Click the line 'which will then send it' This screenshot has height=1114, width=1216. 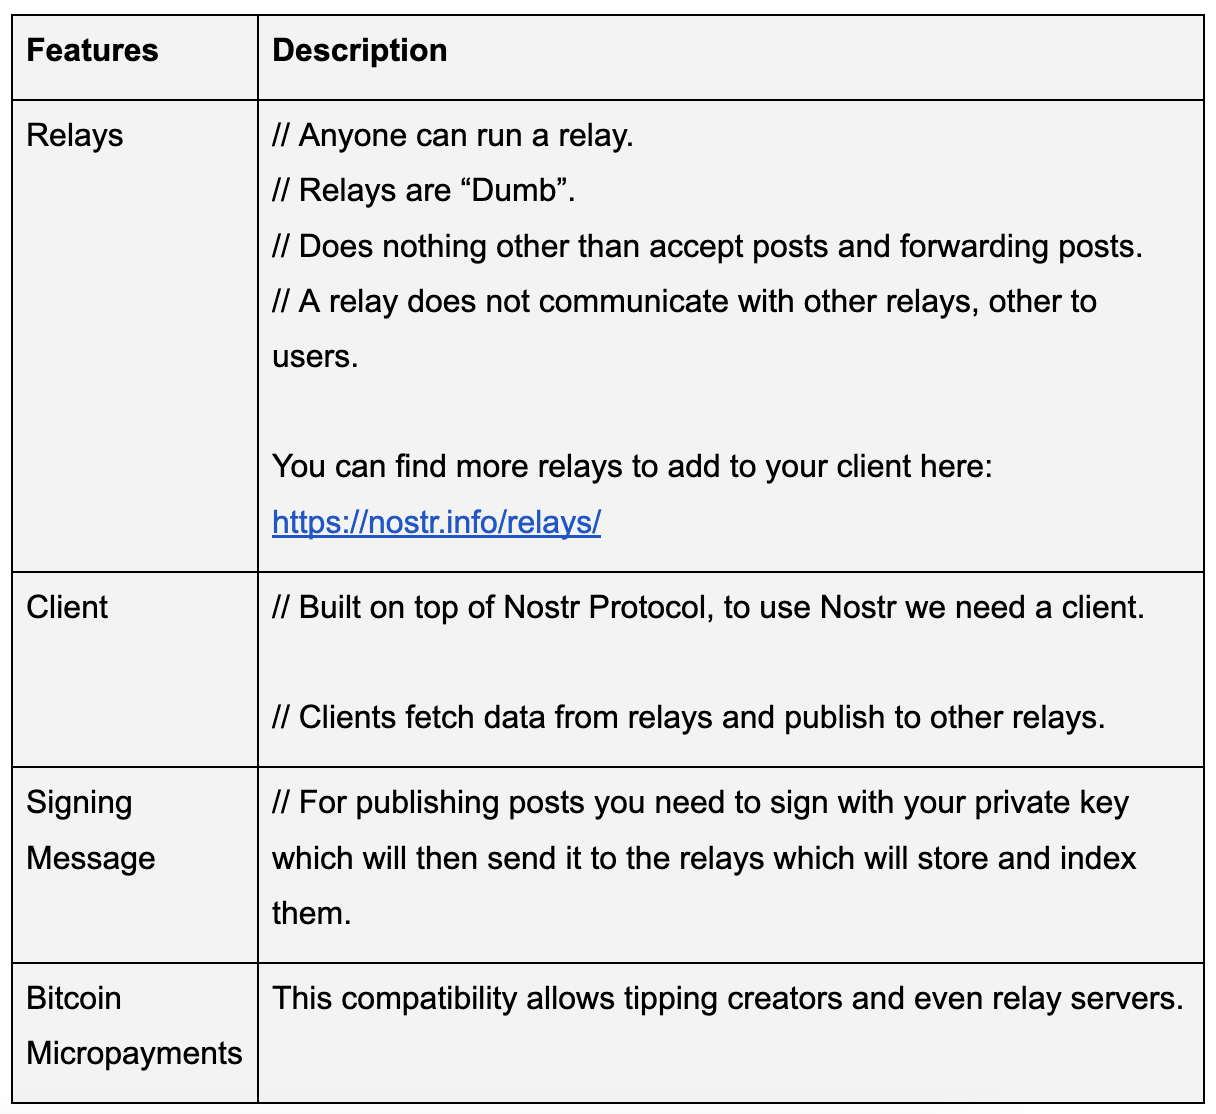coord(704,858)
